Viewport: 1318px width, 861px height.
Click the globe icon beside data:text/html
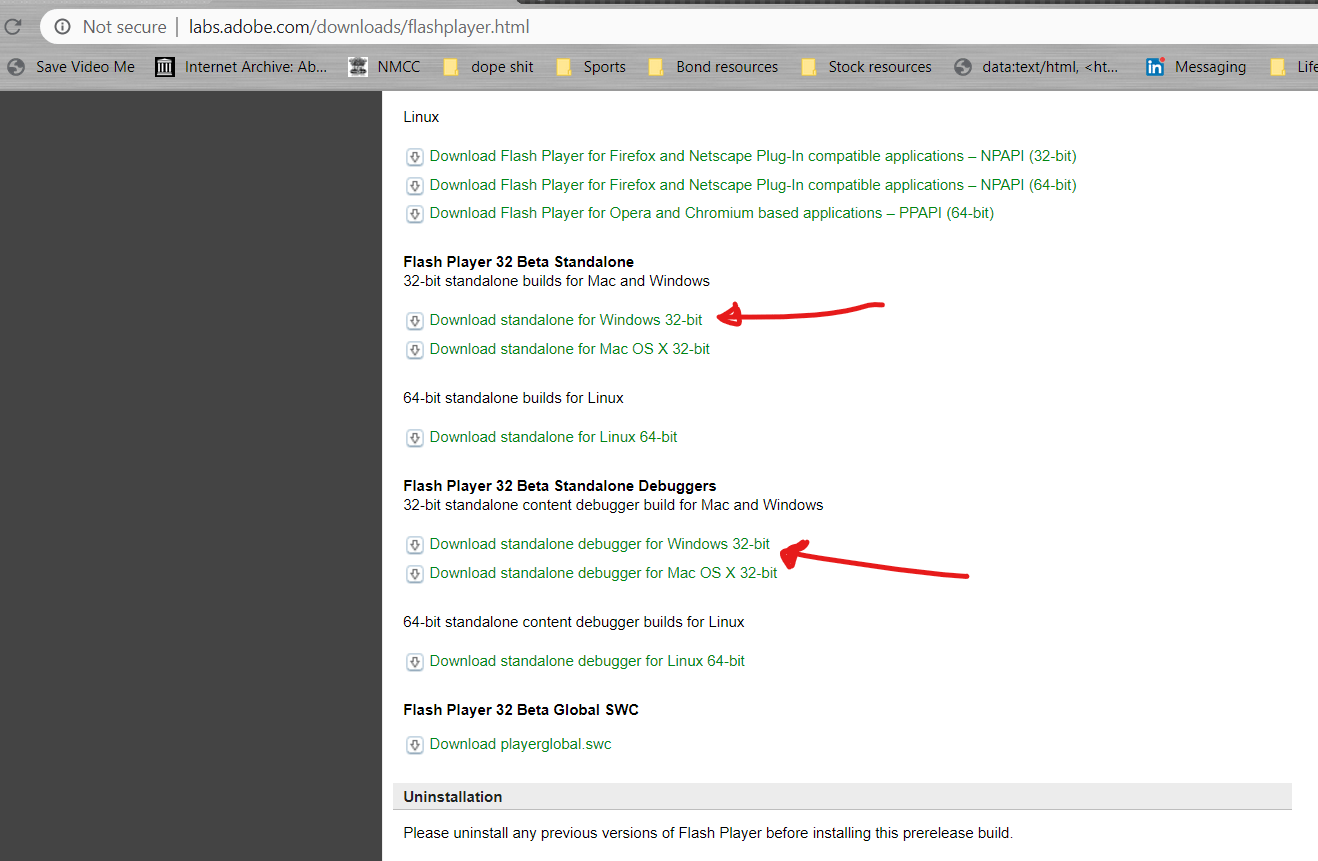963,67
